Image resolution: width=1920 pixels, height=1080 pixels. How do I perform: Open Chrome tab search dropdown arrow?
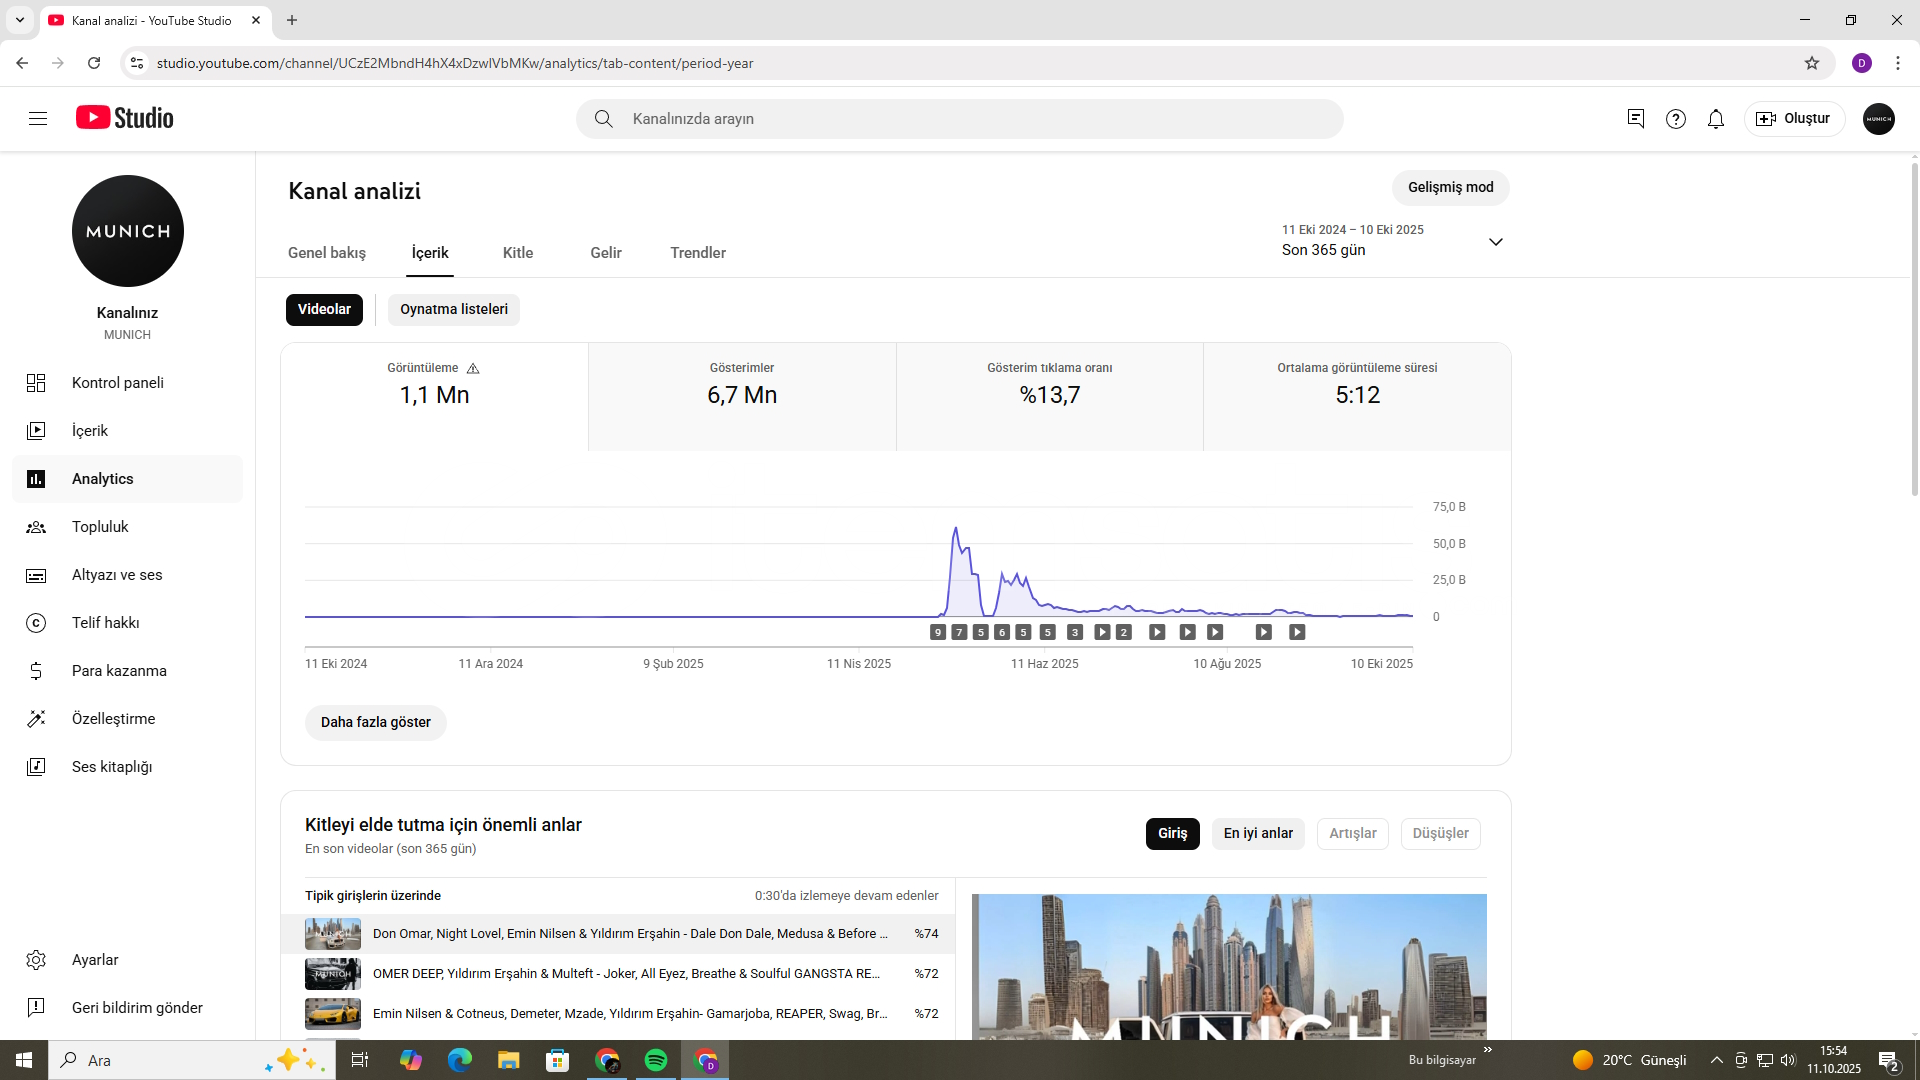(20, 20)
